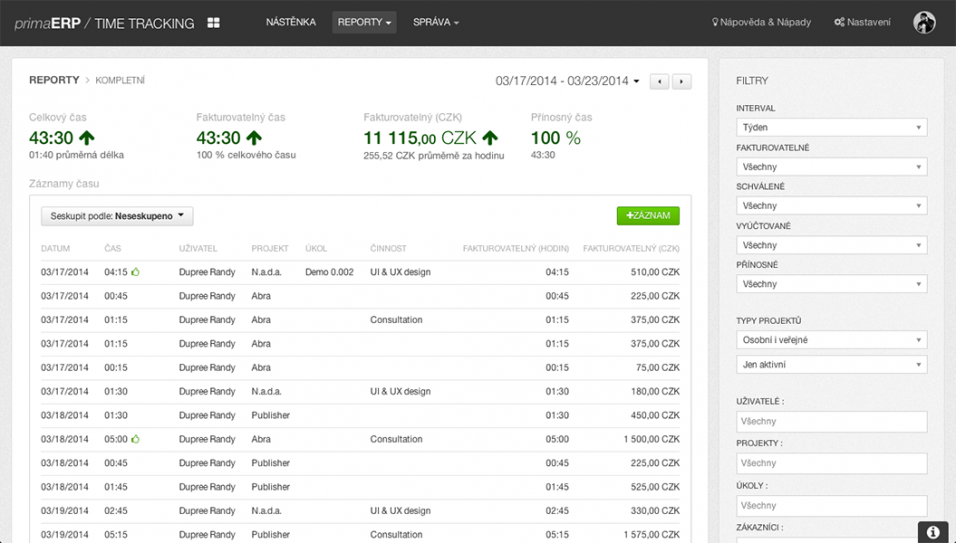The width and height of the screenshot is (956, 543).
Task: Open Nastavení settings gear
Action: (862, 22)
